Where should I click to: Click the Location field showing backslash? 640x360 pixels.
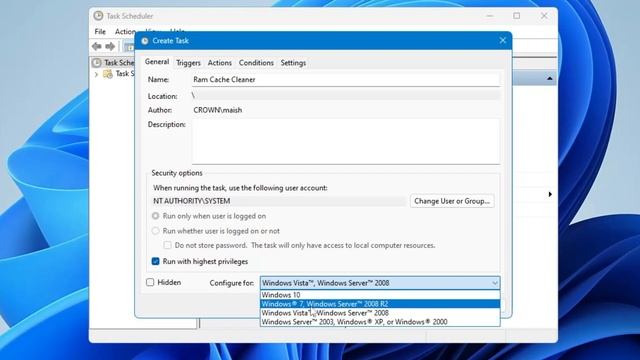pyautogui.click(x=346, y=96)
